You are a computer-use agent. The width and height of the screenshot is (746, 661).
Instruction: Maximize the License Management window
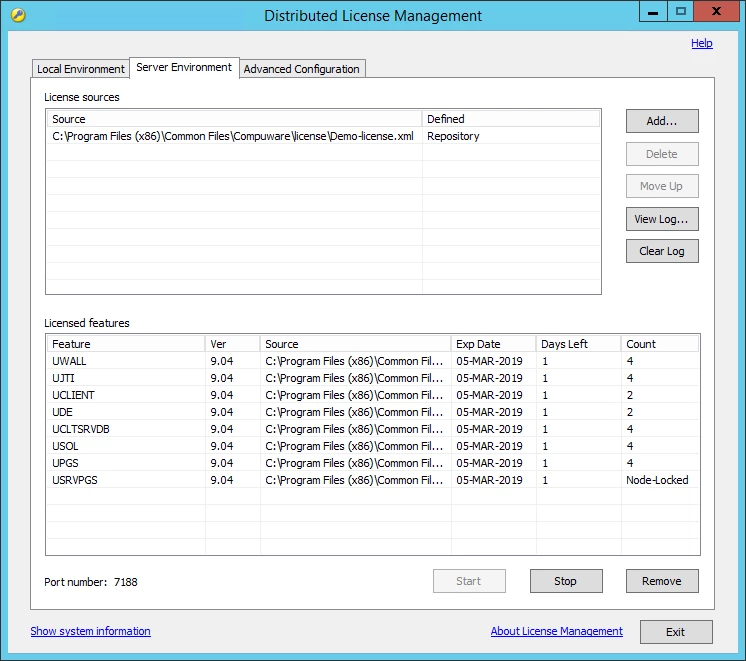click(x=681, y=11)
